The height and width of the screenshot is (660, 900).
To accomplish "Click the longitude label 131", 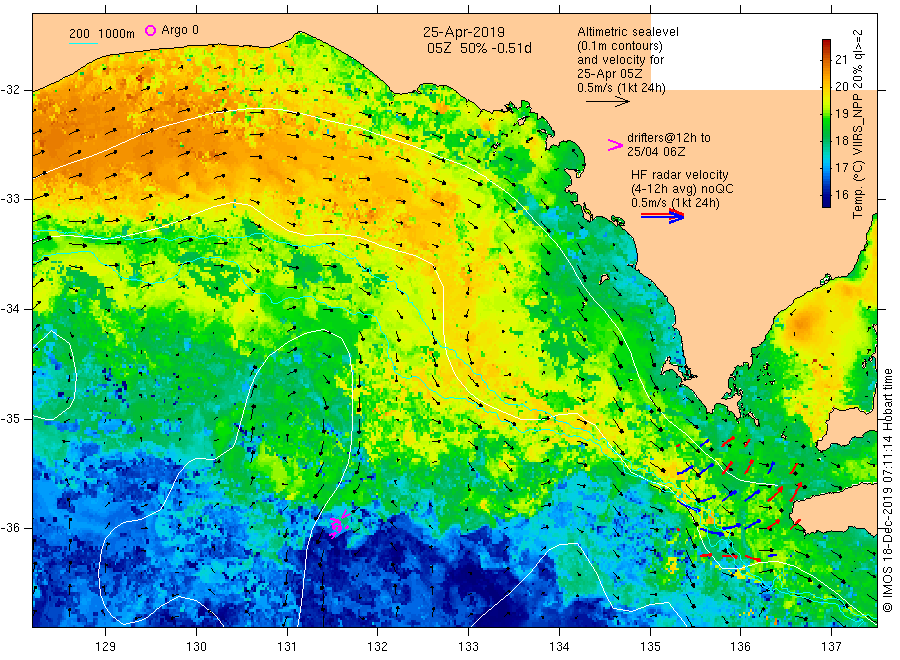I will click(287, 647).
